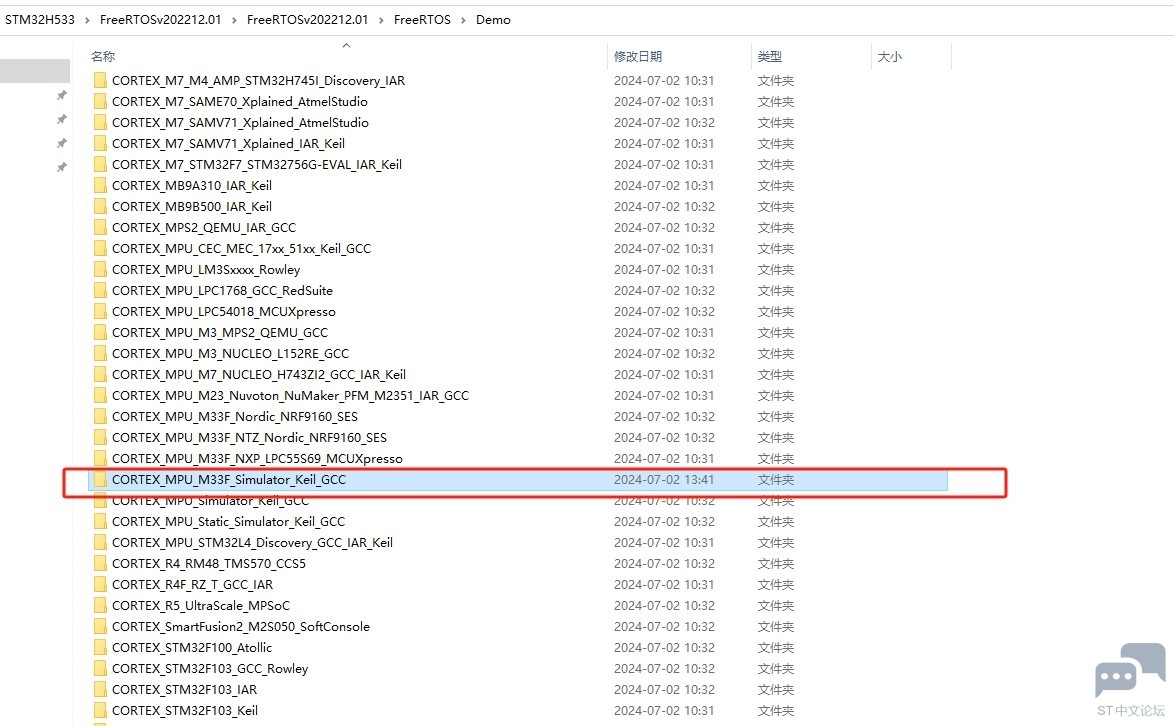
Task: Select CORTEX_MPU_Simulator_Keil_GCC folder name
Action: pyautogui.click(x=210, y=501)
